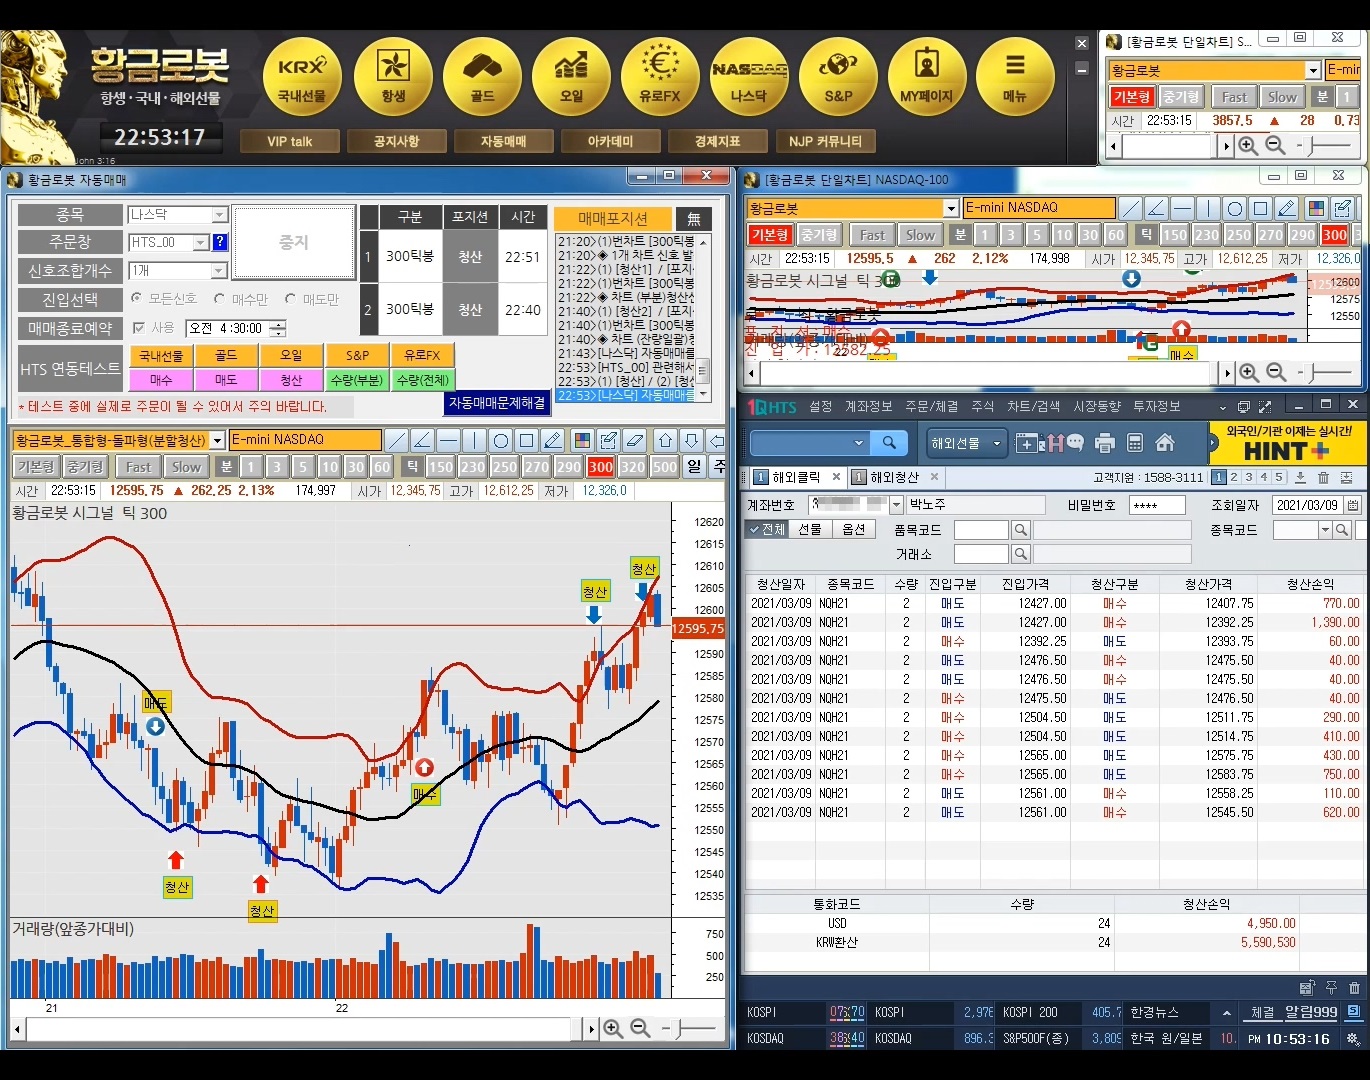Toggle the 전체 filter button in 1QHTS
Screen dimensions: 1370x1080
(768, 529)
